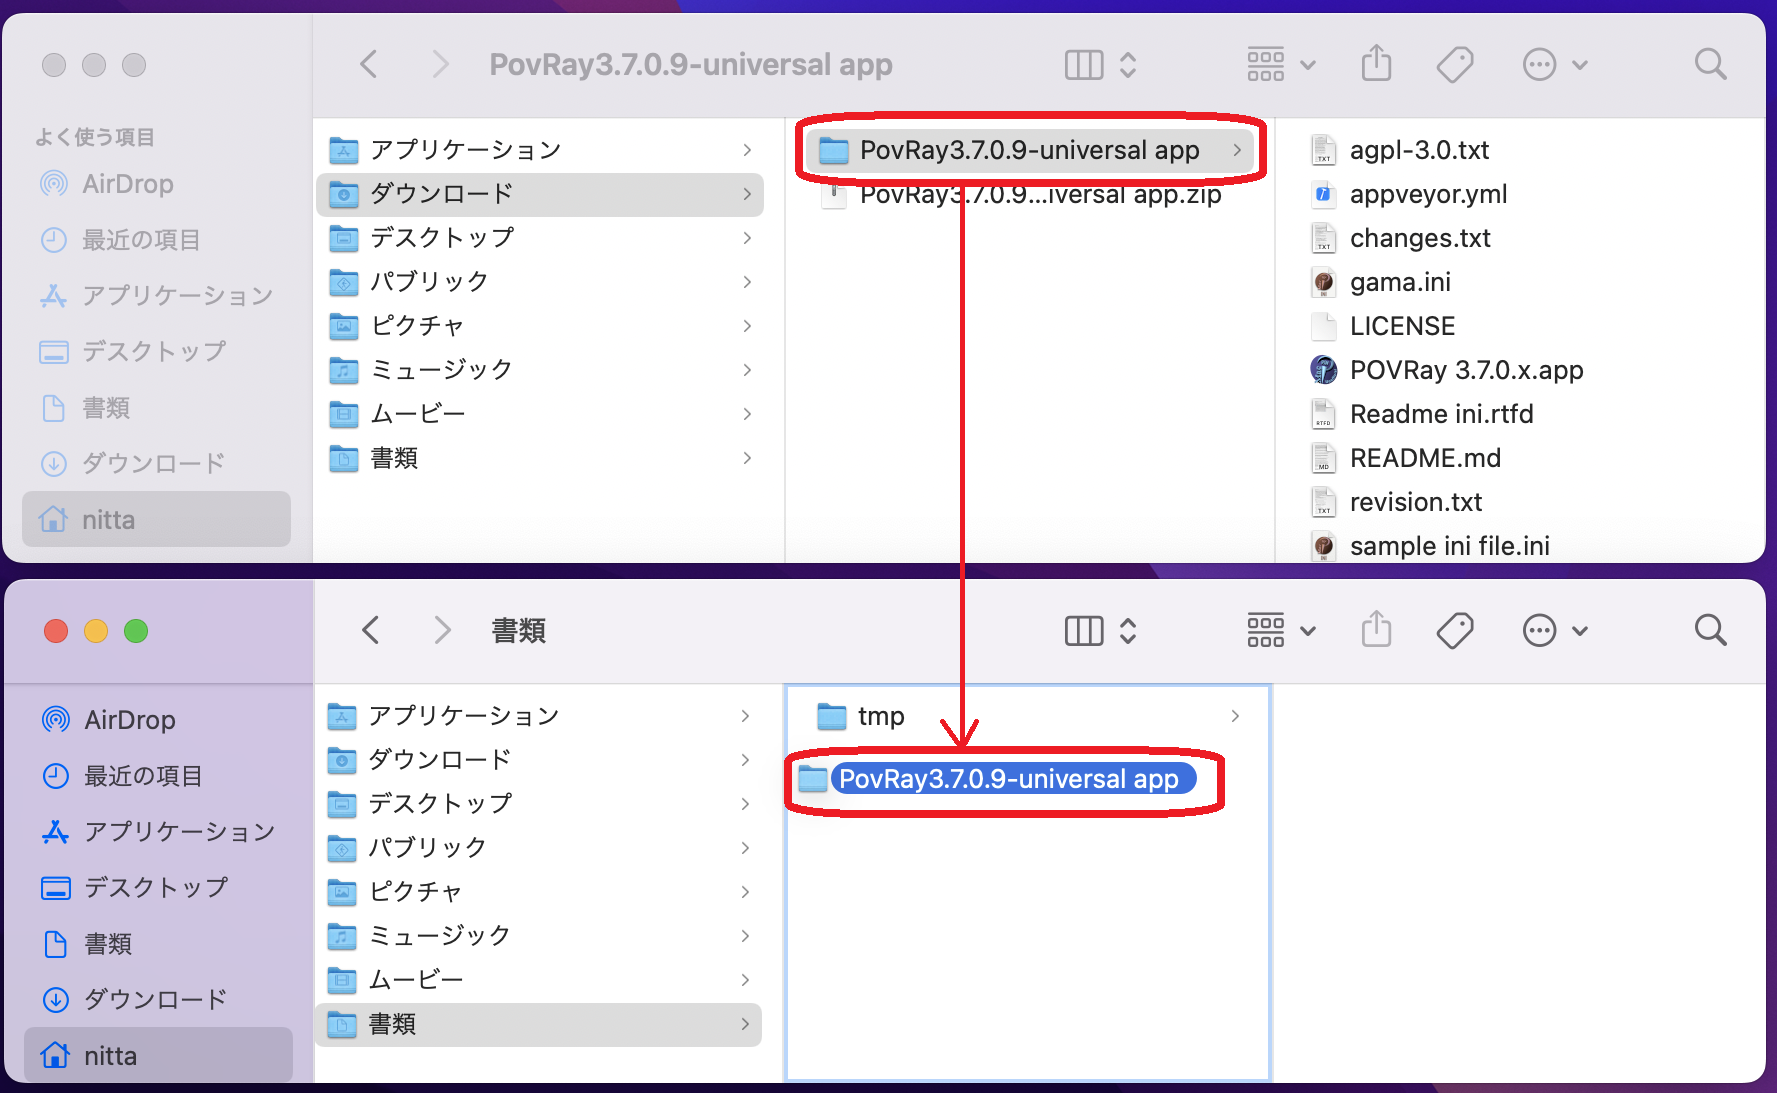Open the grouping dropdown in the PovRay window toolbar

tap(1280, 65)
